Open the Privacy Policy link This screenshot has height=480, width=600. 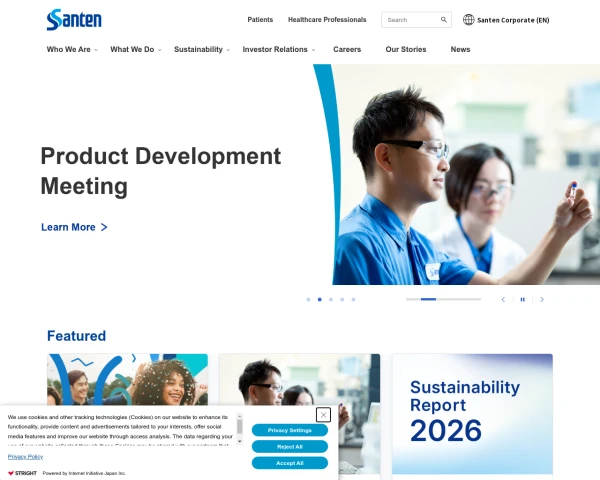(x=25, y=457)
